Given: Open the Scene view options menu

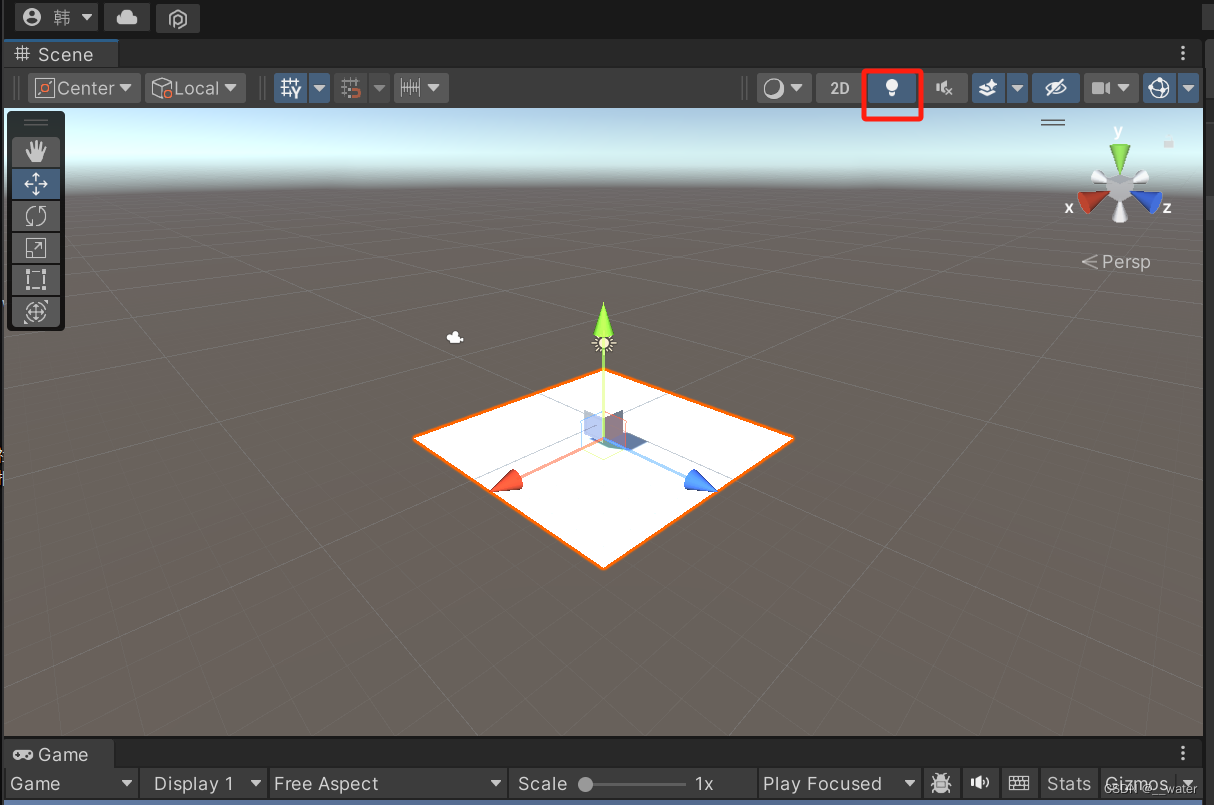Looking at the screenshot, I should (x=1183, y=53).
